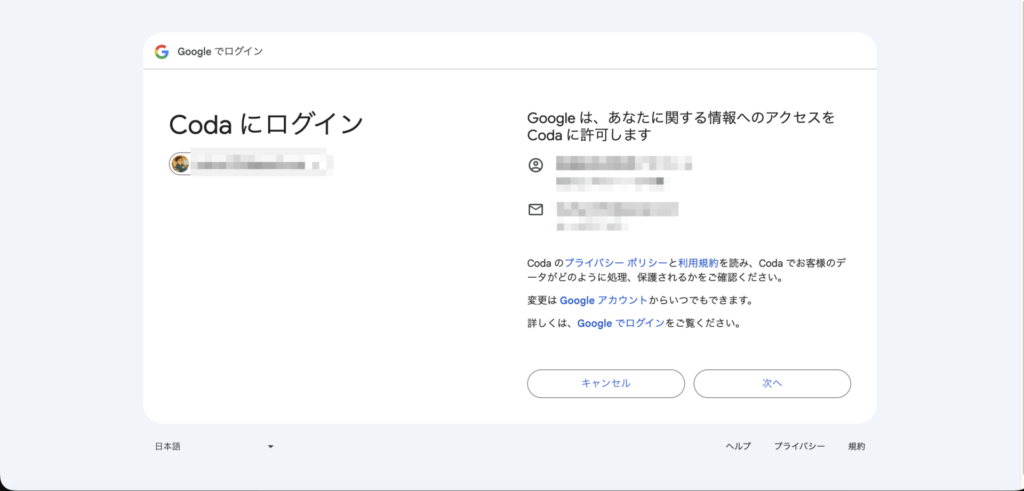Click the account avatar under Coda にログイン
The image size is (1024, 491).
180,163
